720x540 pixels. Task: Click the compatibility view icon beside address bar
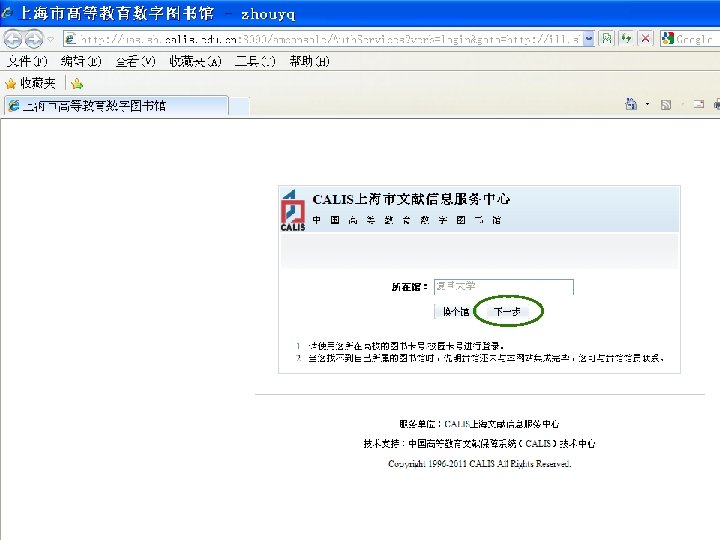[607, 39]
